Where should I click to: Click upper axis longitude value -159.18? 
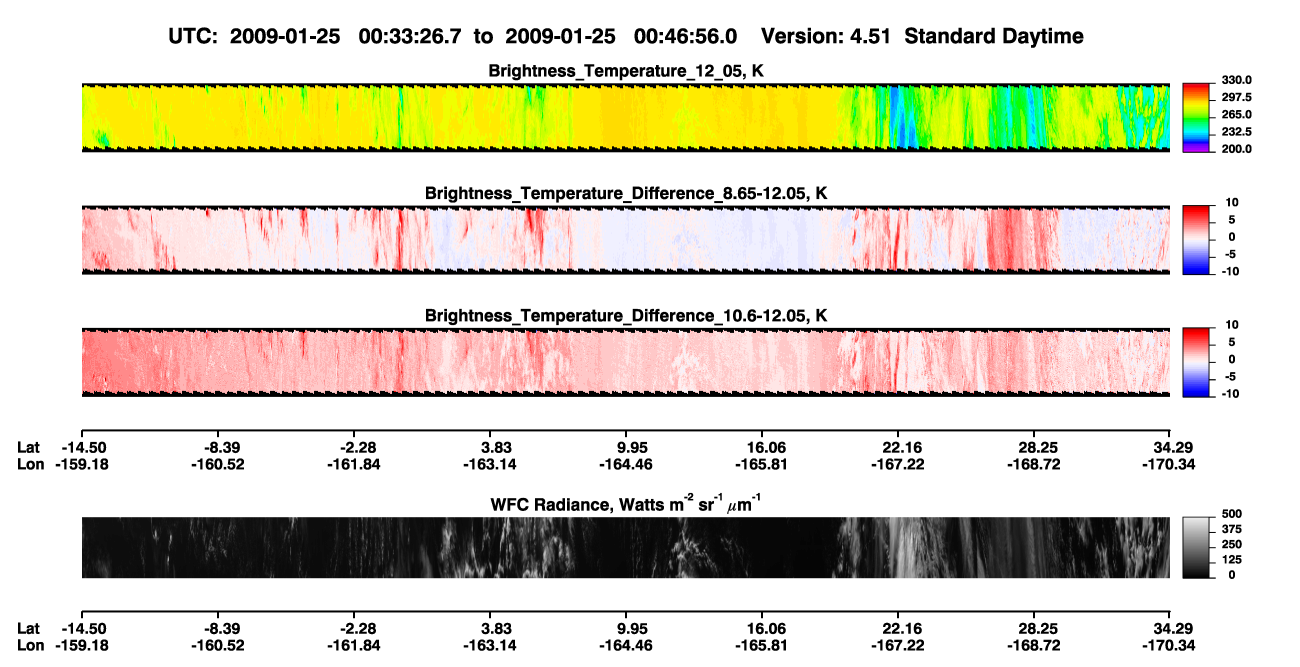tap(84, 464)
